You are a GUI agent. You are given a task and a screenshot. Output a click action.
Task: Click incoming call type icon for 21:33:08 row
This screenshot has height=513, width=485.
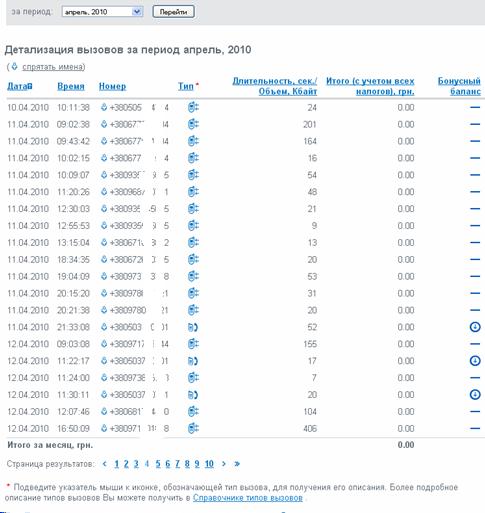(x=193, y=327)
